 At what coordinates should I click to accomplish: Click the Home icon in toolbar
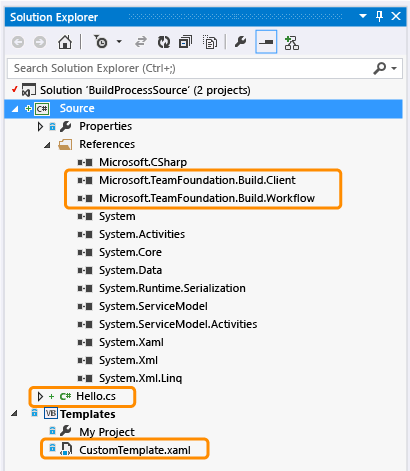[65, 42]
